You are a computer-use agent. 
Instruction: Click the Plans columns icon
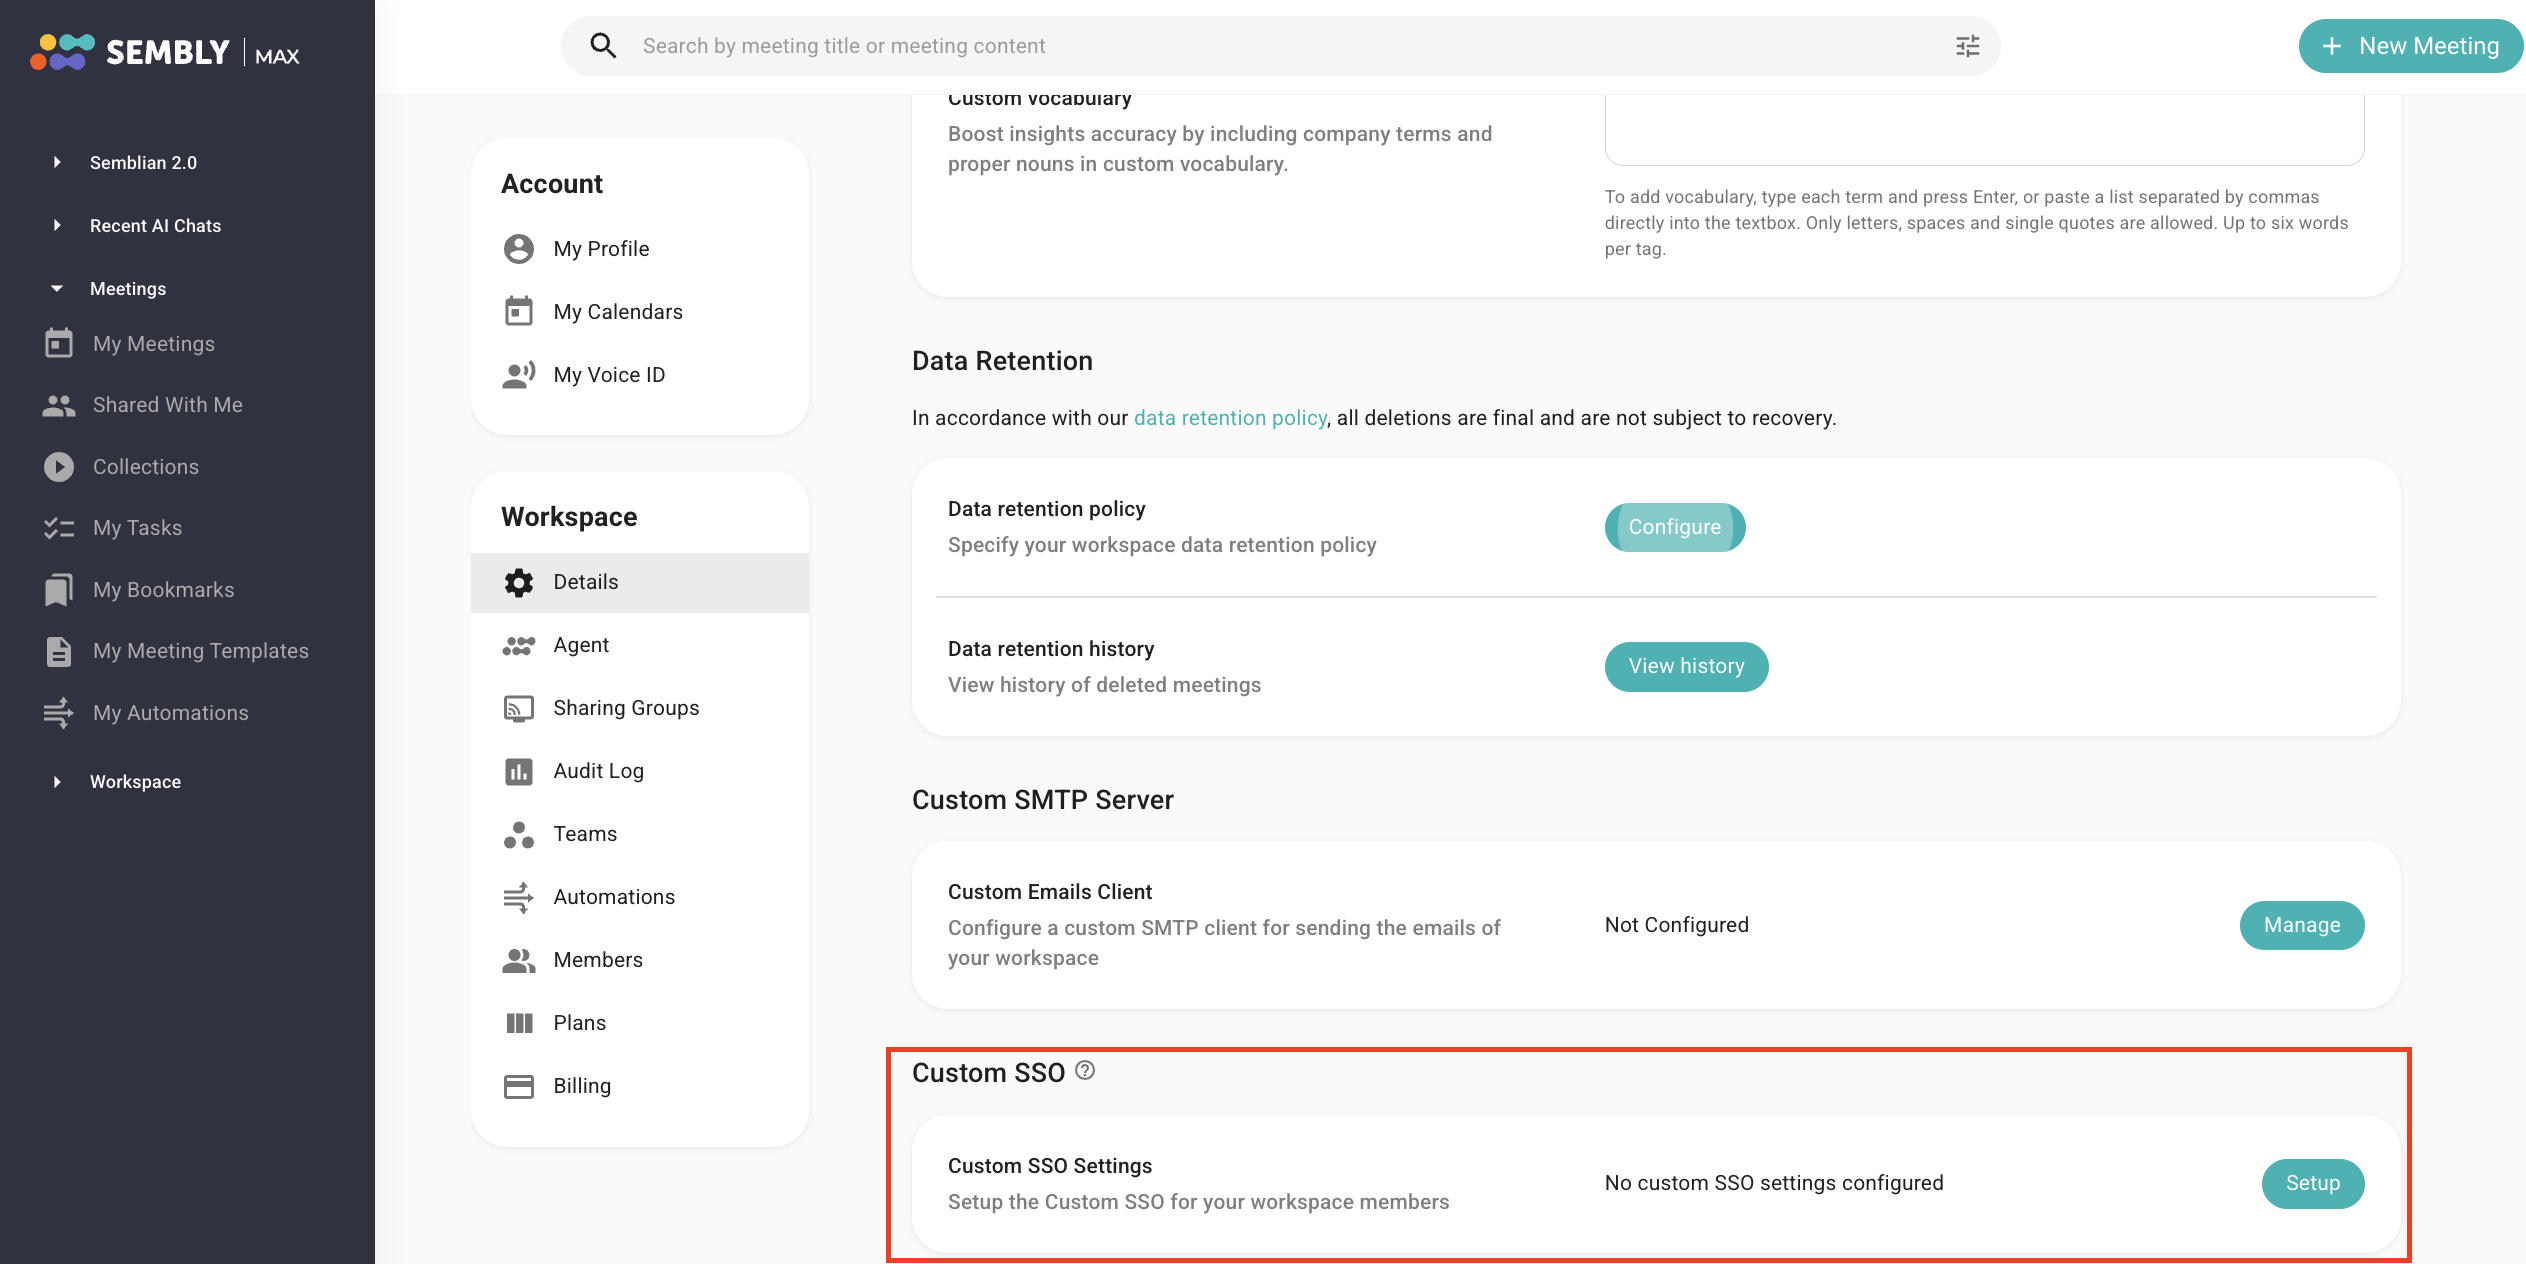click(x=519, y=1023)
